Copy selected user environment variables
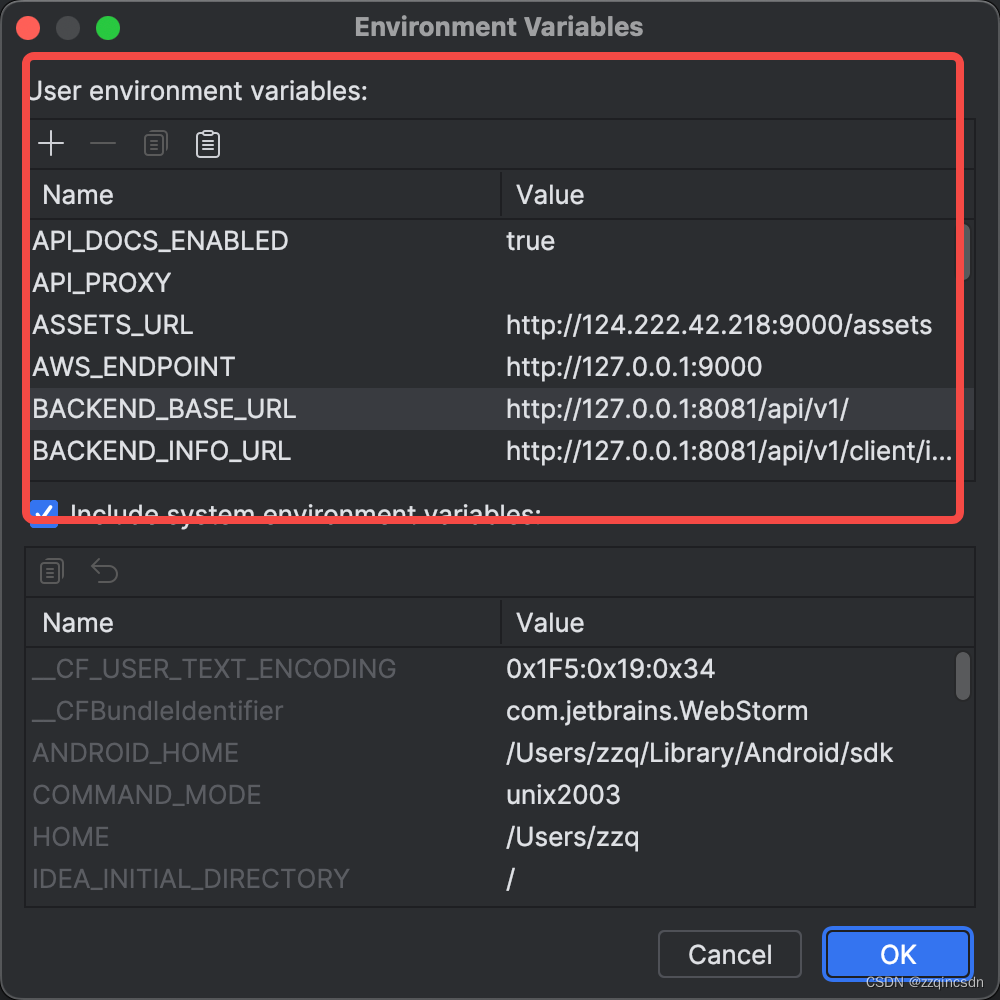 [x=156, y=143]
